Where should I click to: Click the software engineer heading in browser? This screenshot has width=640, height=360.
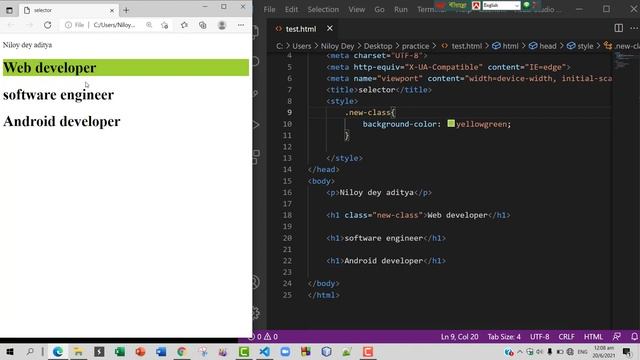click(x=58, y=95)
